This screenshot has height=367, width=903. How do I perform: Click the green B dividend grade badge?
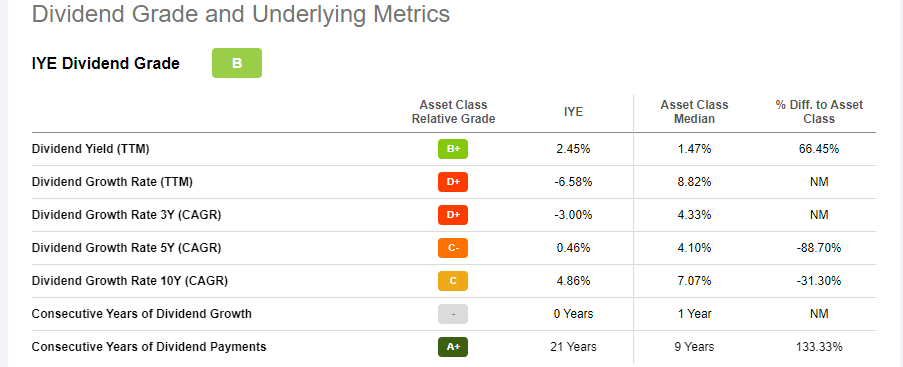[237, 63]
